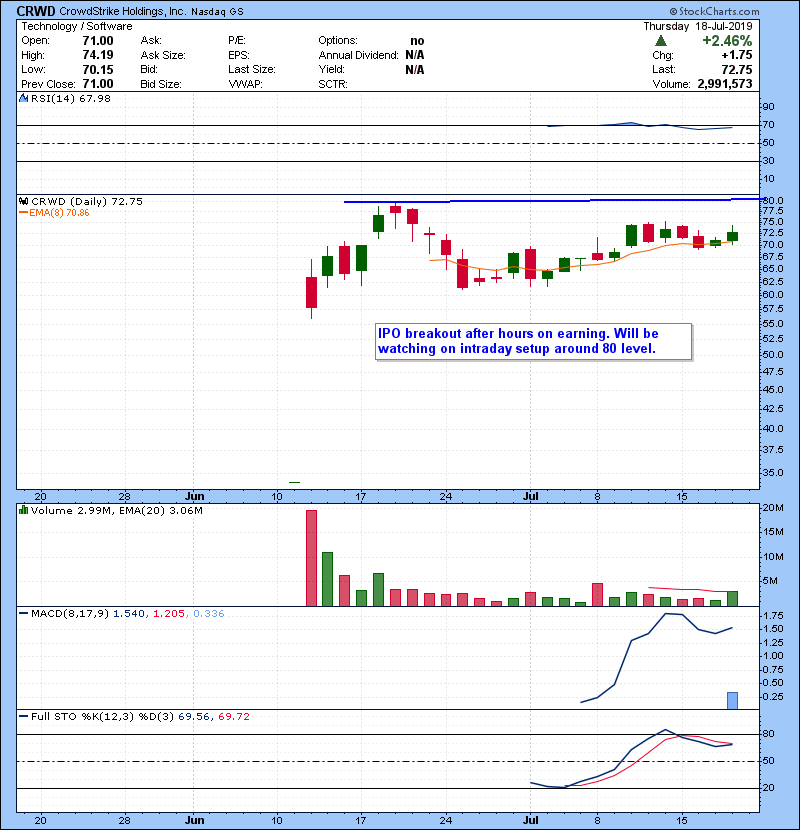
Task: Click the 80.0 price level on the price axis
Action: (772, 201)
